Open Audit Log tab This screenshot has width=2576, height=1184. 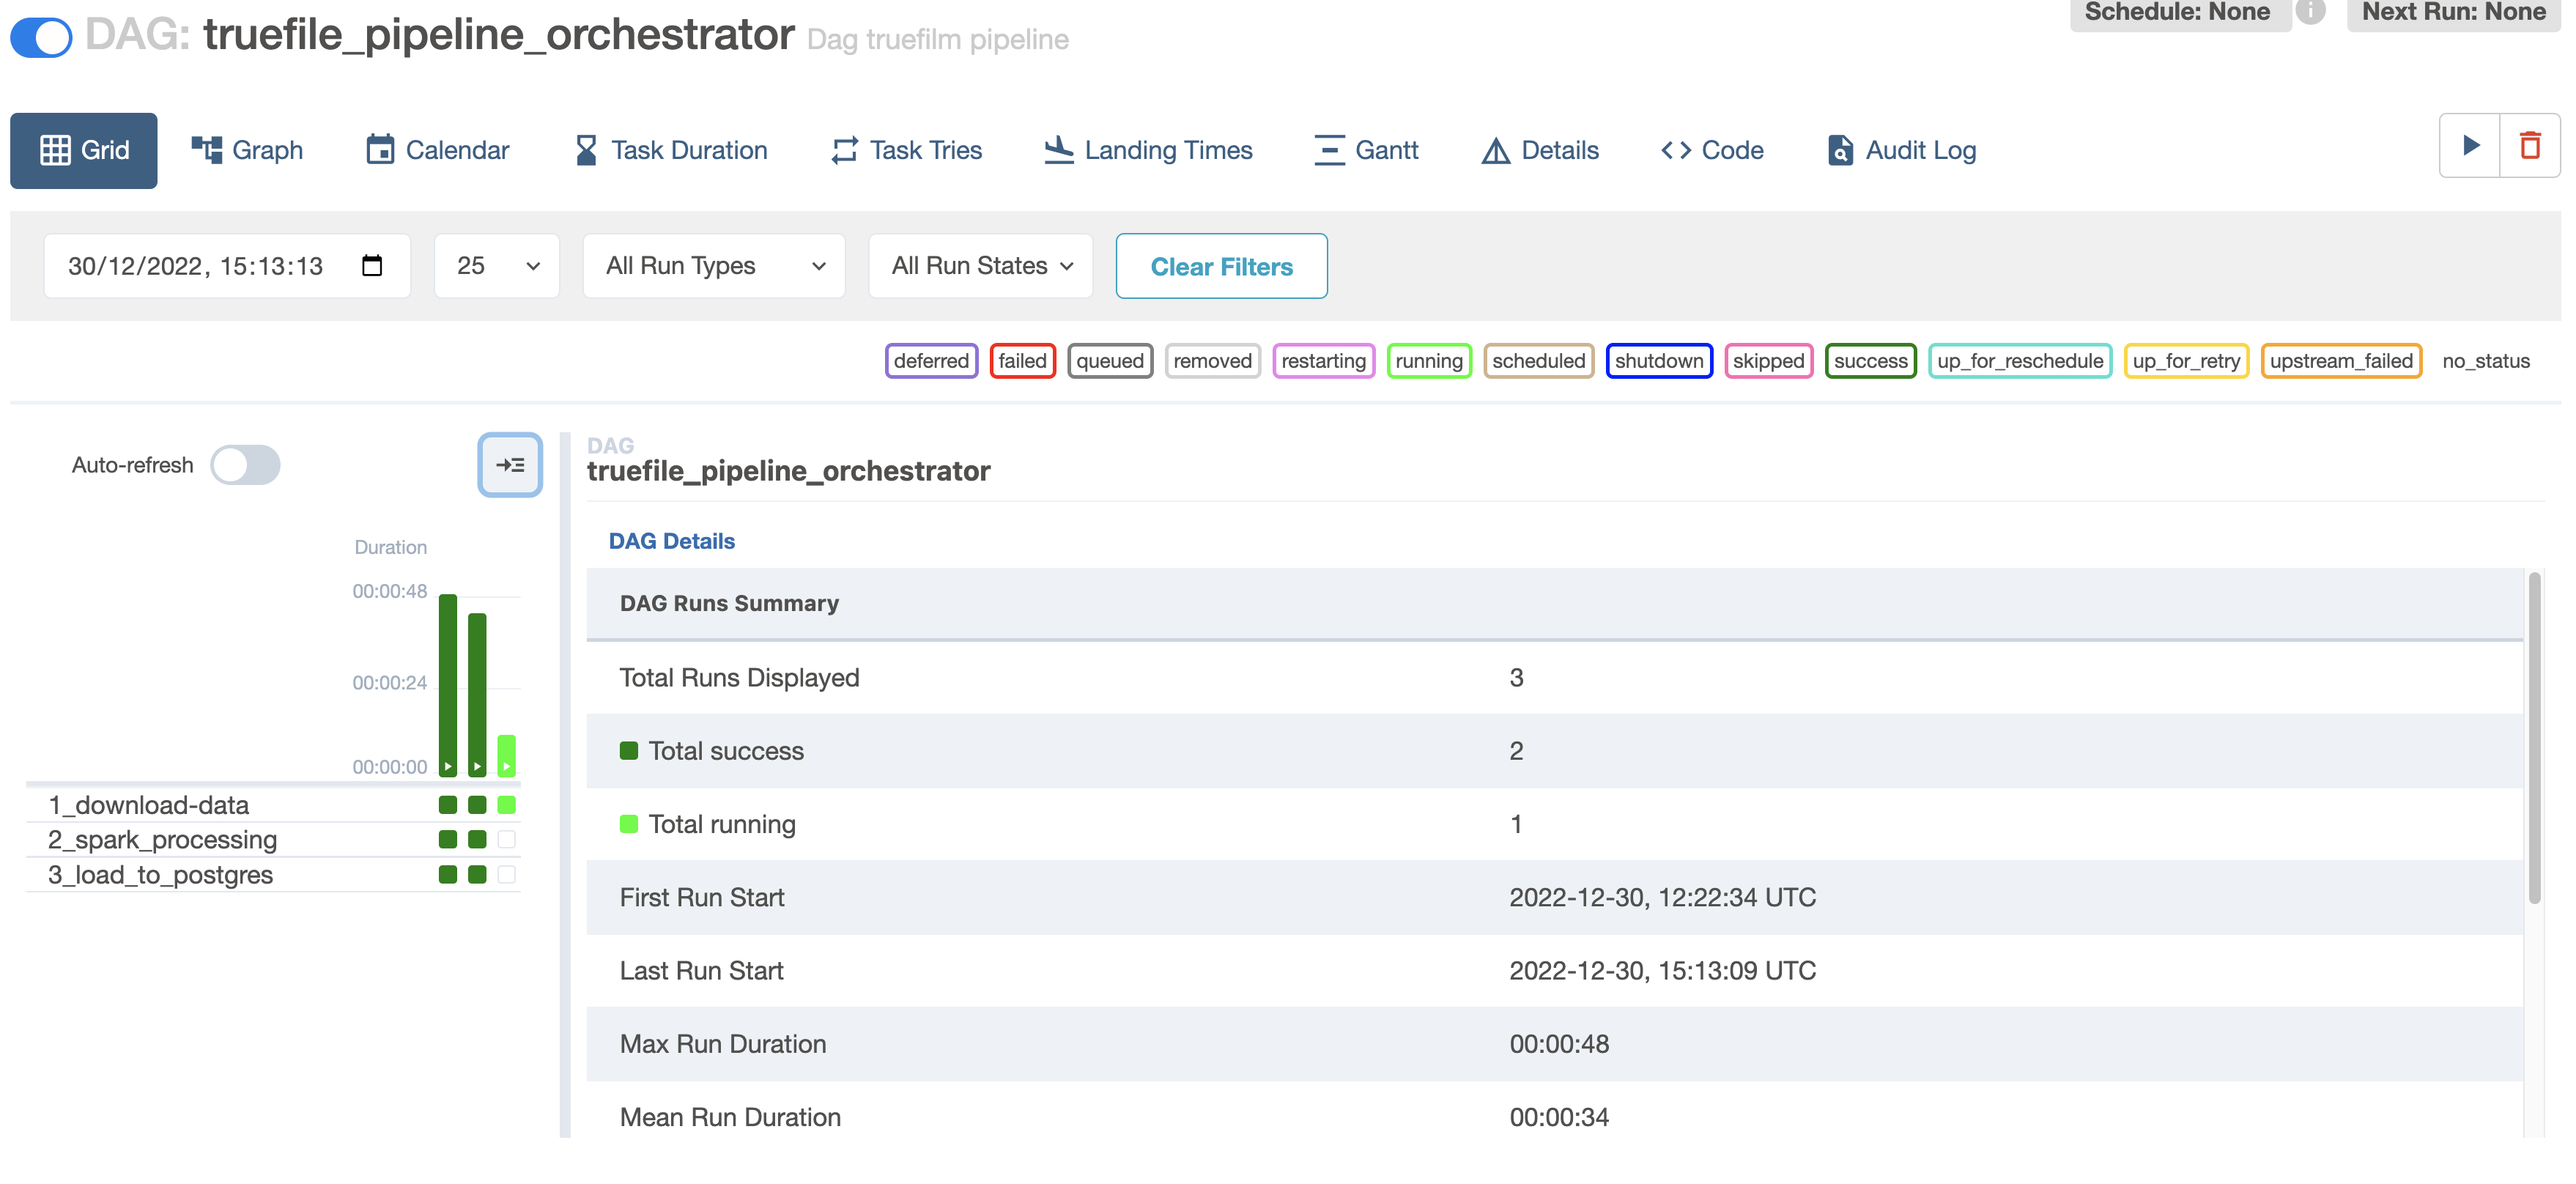[1901, 150]
